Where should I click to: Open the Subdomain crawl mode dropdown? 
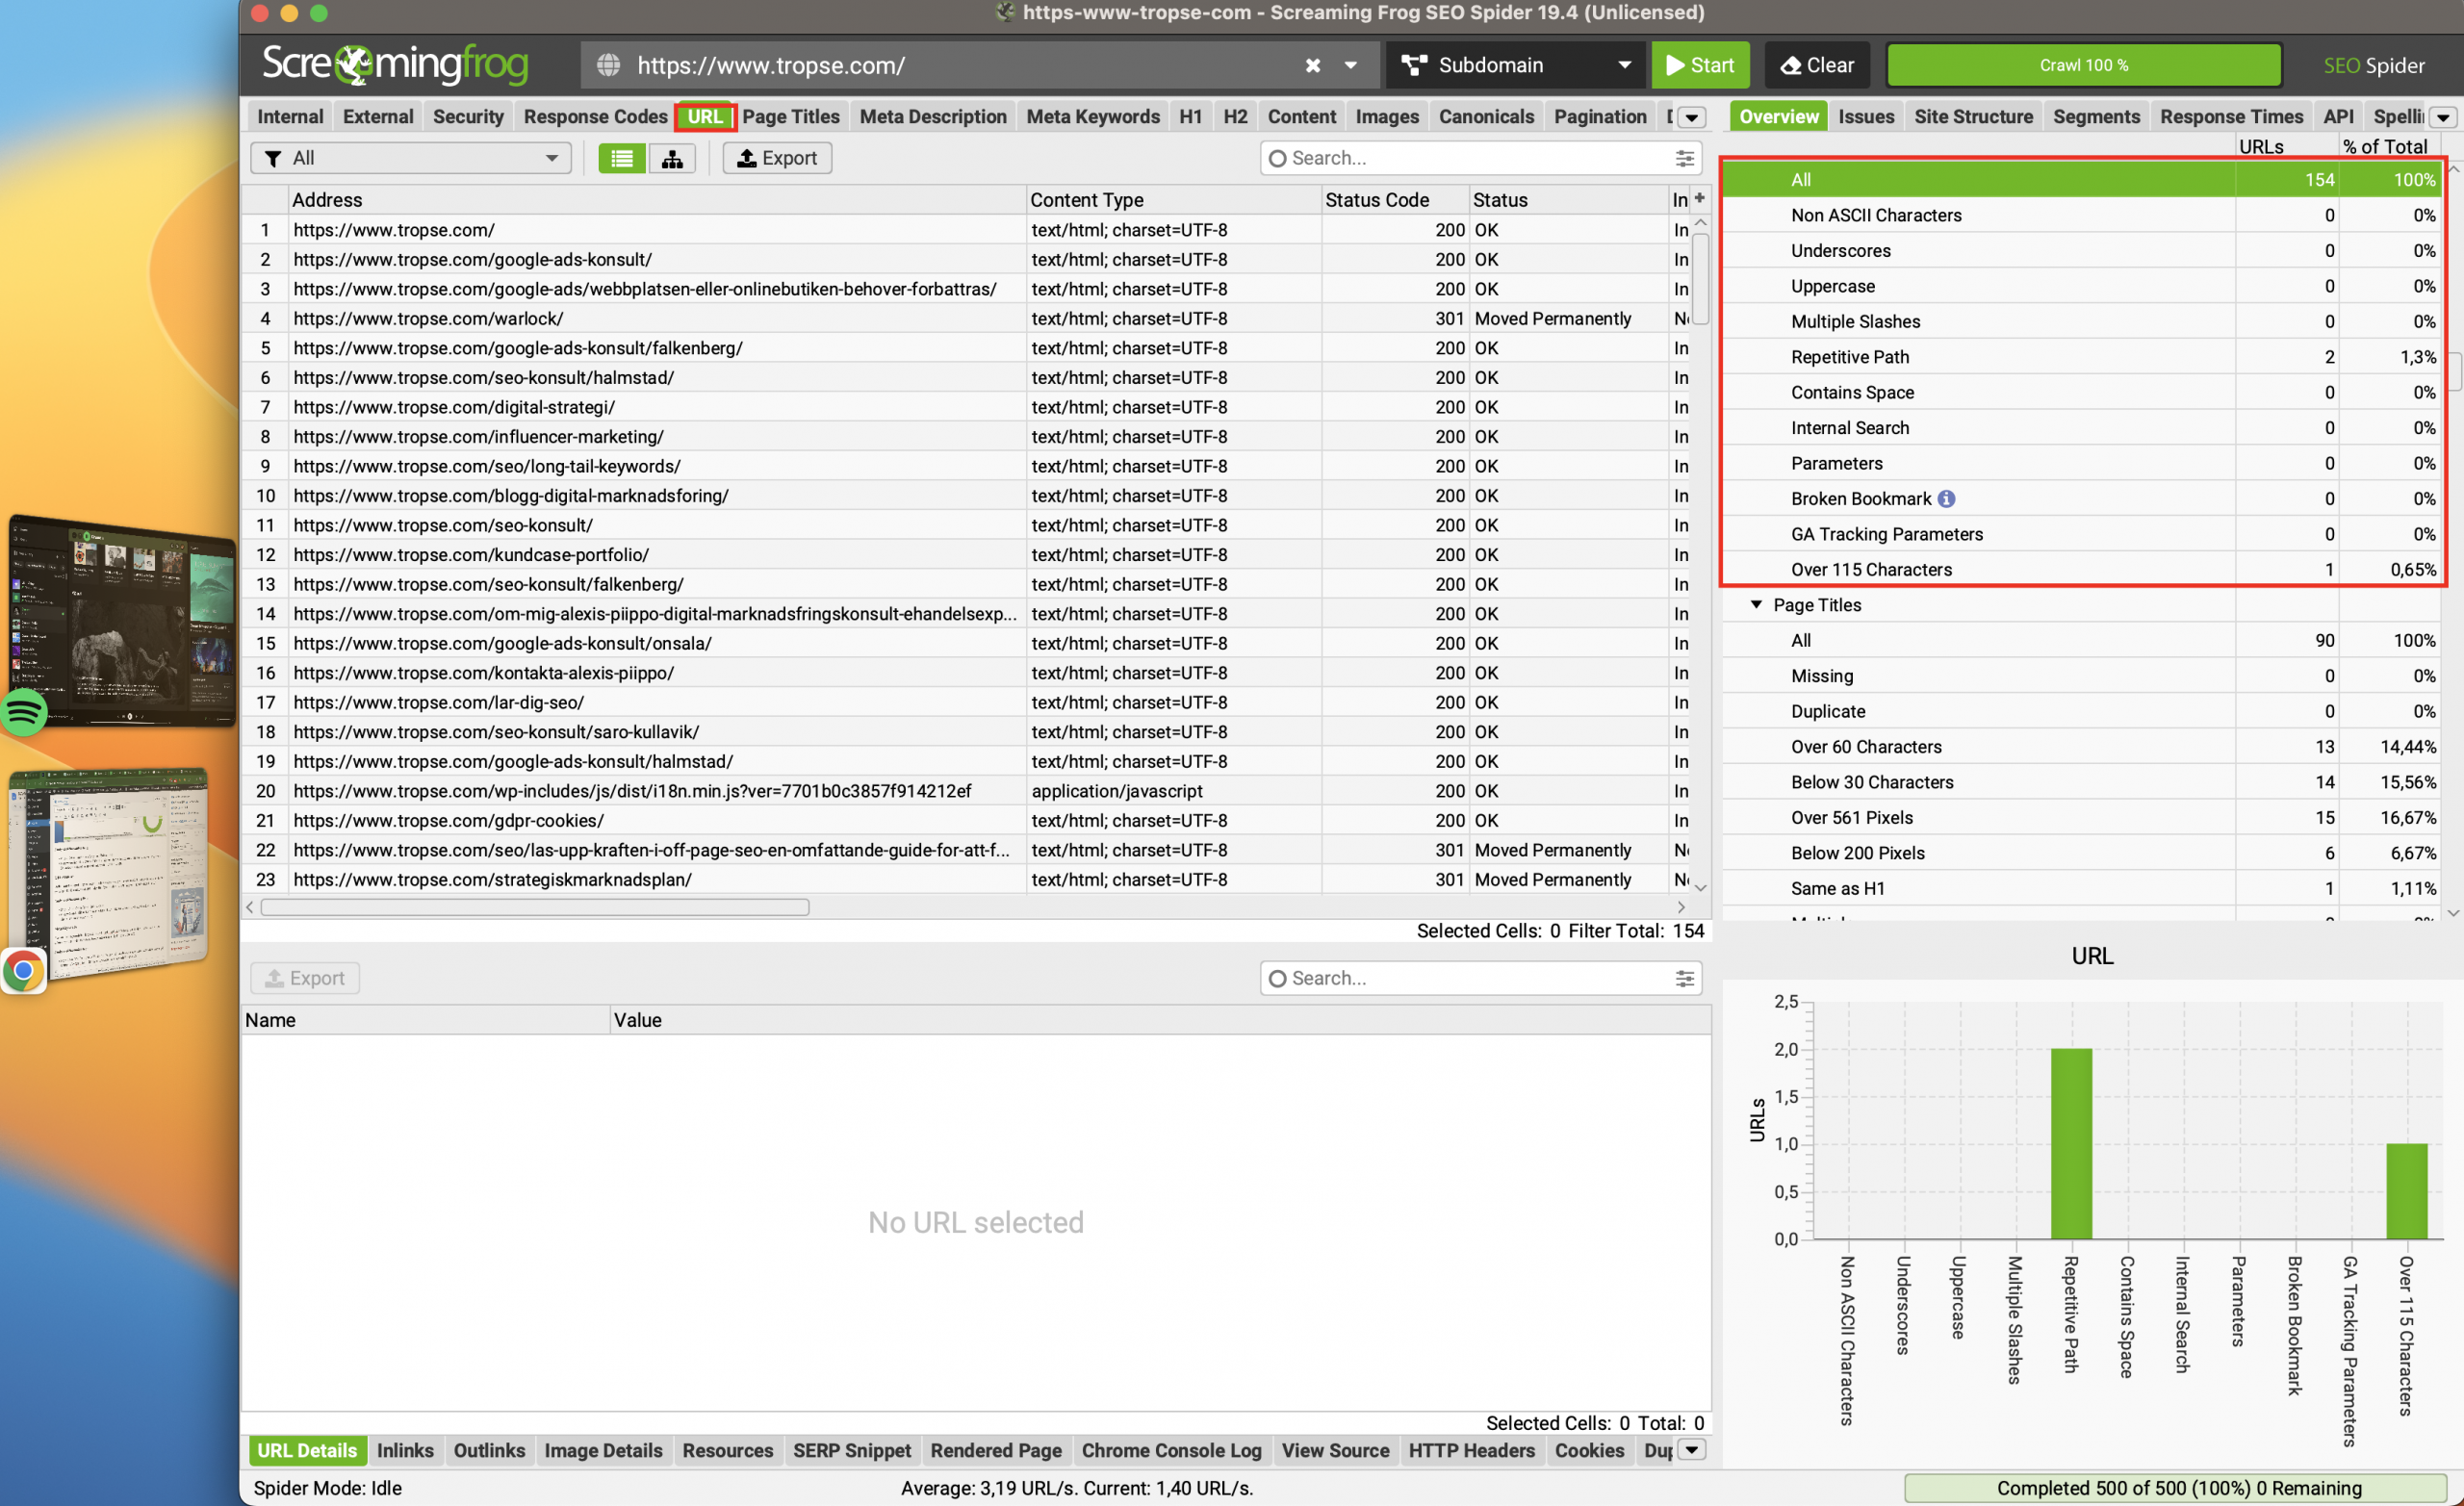click(1515, 65)
